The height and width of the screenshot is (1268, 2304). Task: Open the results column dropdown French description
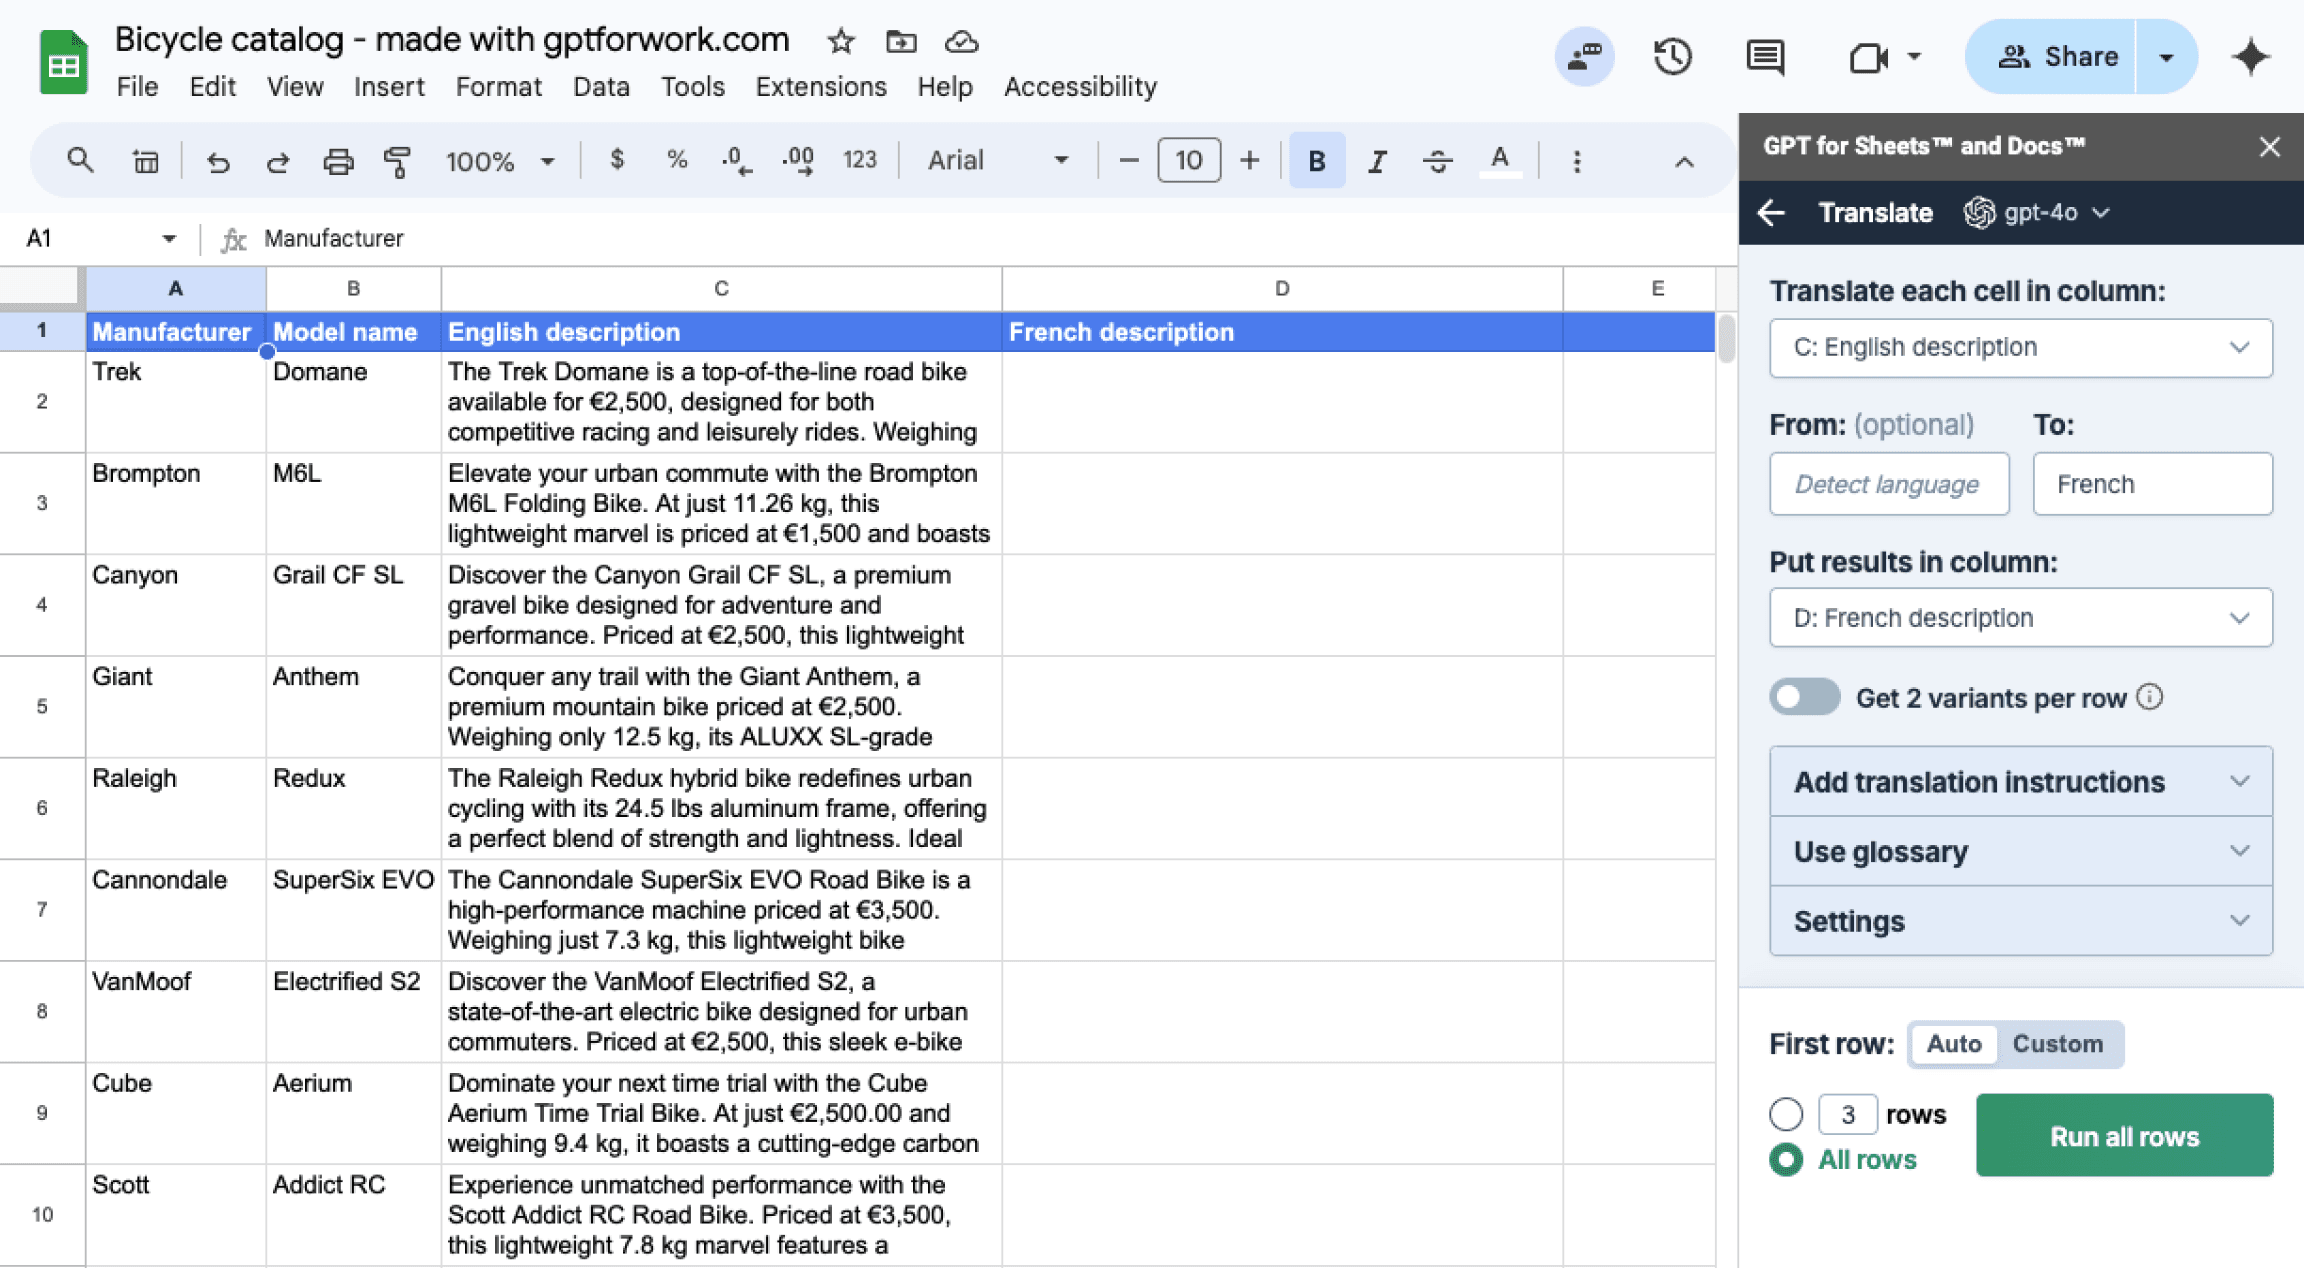pos(2020,618)
